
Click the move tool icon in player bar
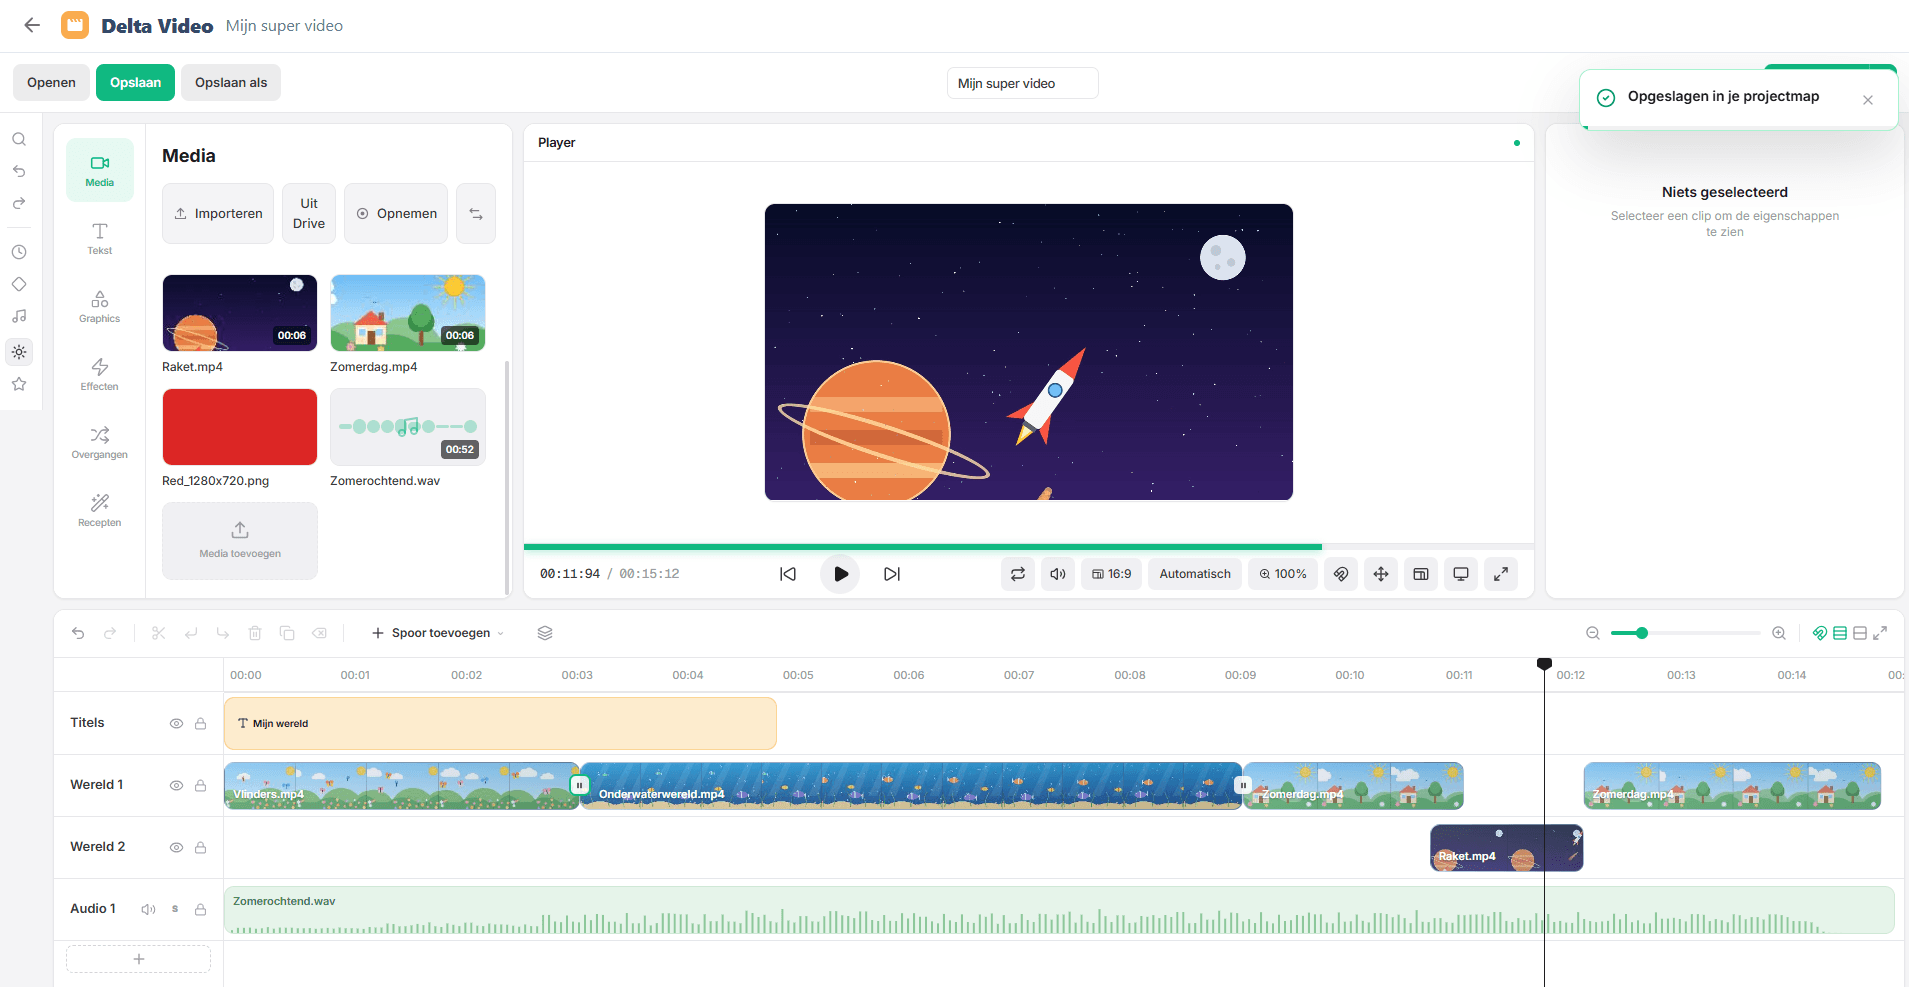click(x=1381, y=574)
